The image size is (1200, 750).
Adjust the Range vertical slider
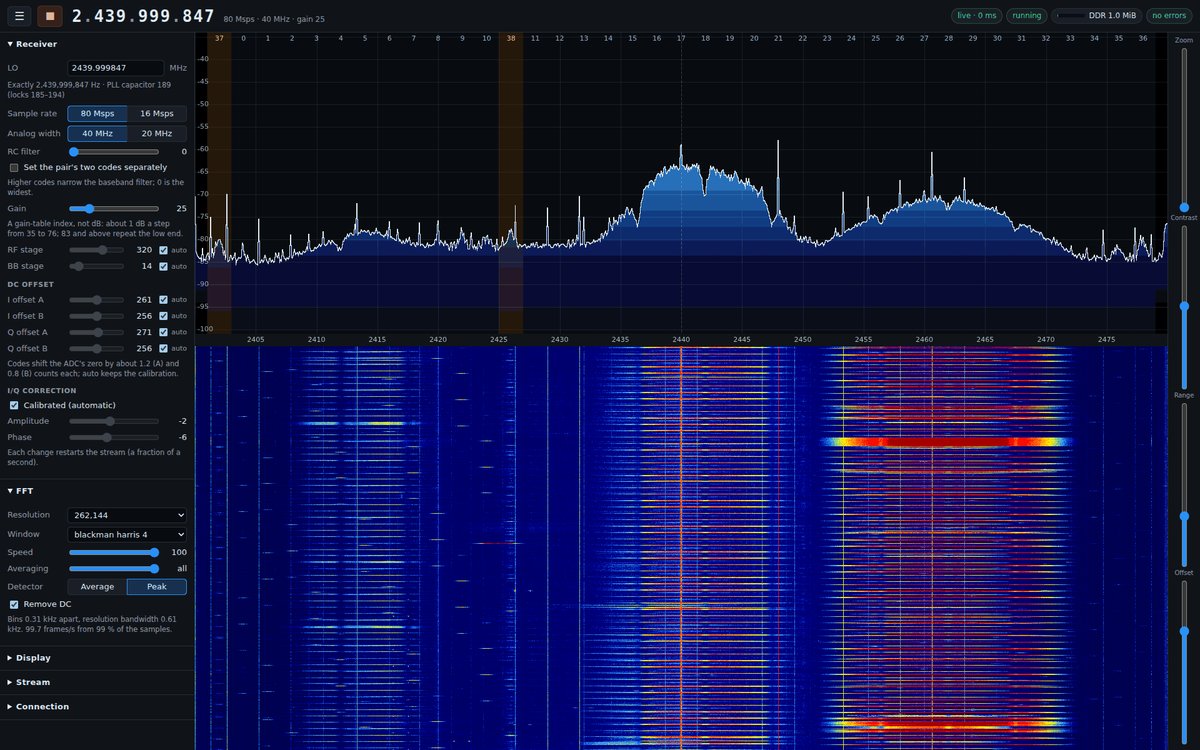click(x=1184, y=484)
